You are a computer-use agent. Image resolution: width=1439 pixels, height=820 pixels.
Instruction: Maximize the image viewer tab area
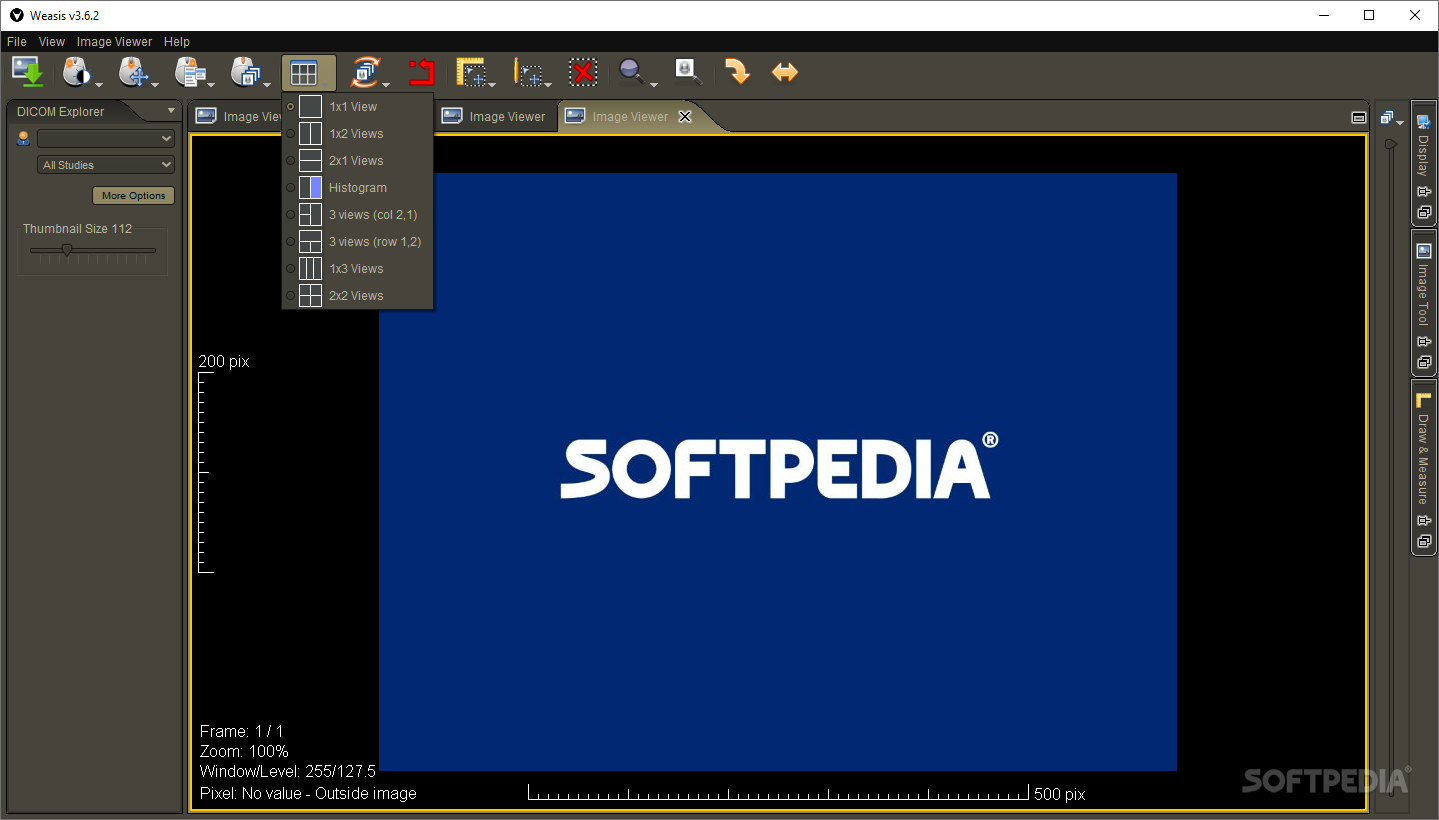pyautogui.click(x=1358, y=118)
